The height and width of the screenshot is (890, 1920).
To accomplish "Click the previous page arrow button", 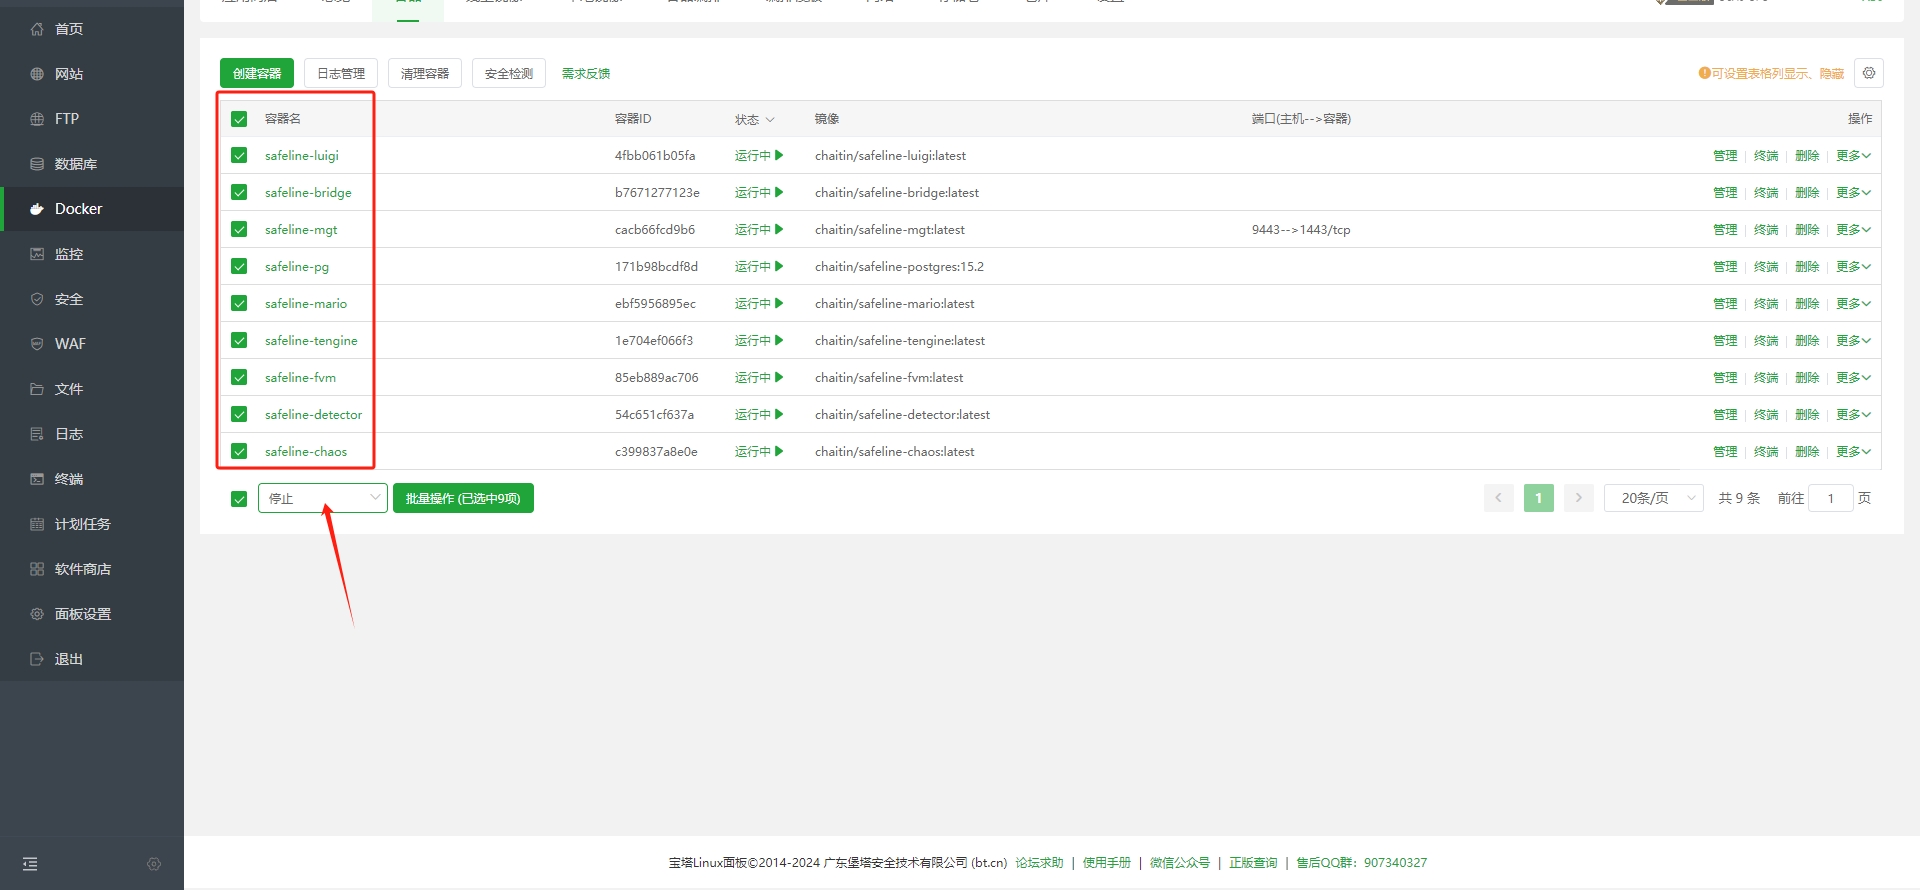I will [x=1499, y=498].
